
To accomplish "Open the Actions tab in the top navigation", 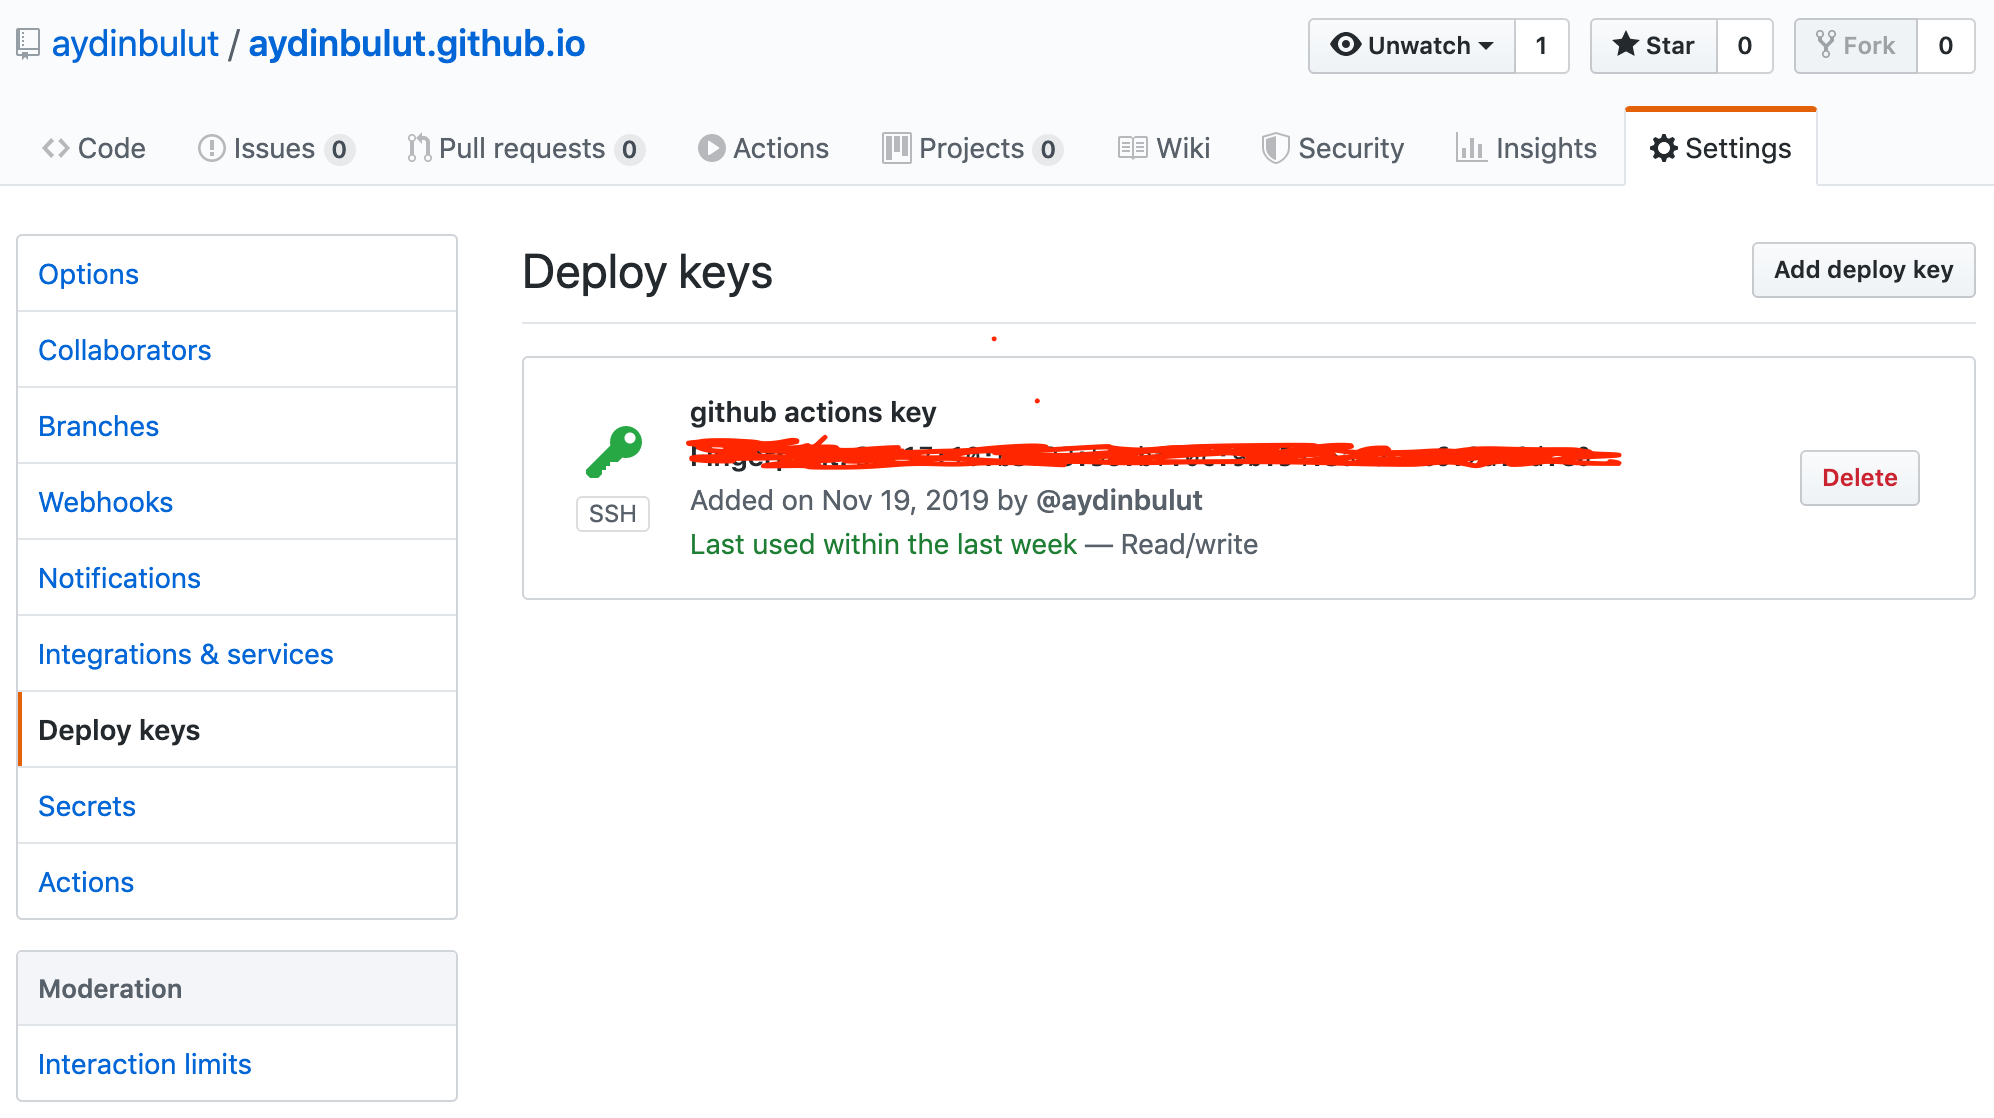I will coord(764,148).
